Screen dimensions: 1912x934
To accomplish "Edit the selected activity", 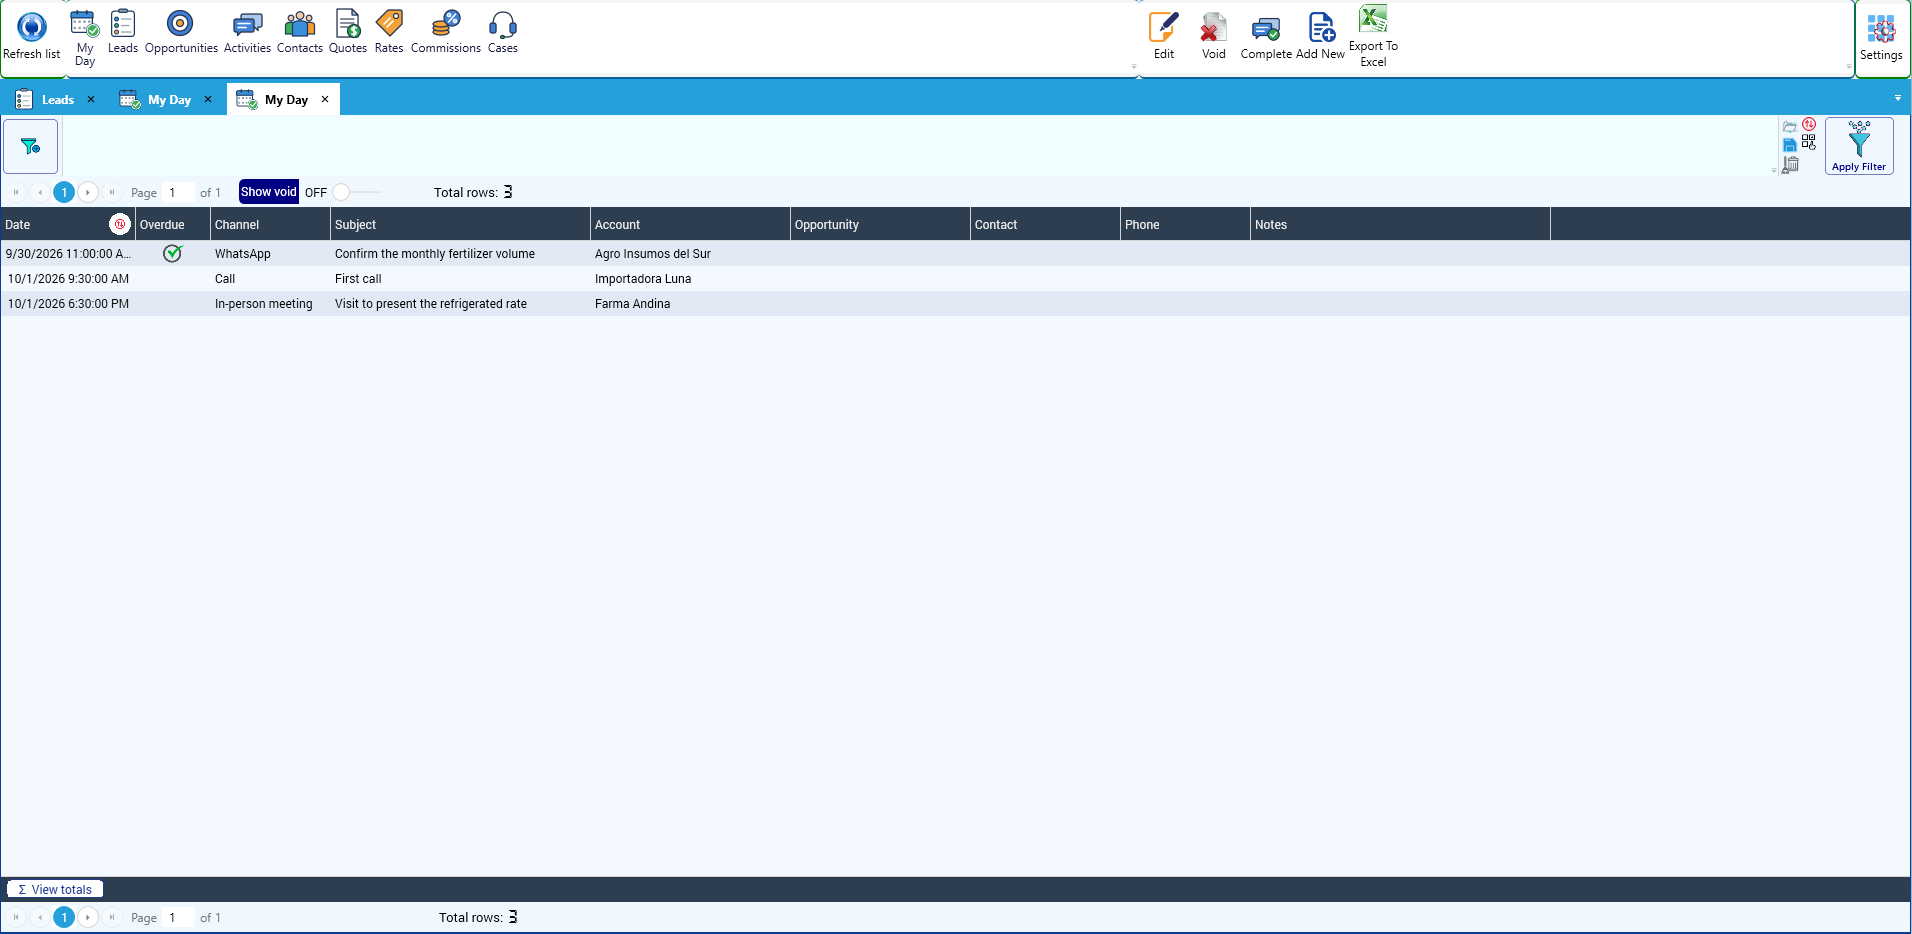I will pos(1164,36).
